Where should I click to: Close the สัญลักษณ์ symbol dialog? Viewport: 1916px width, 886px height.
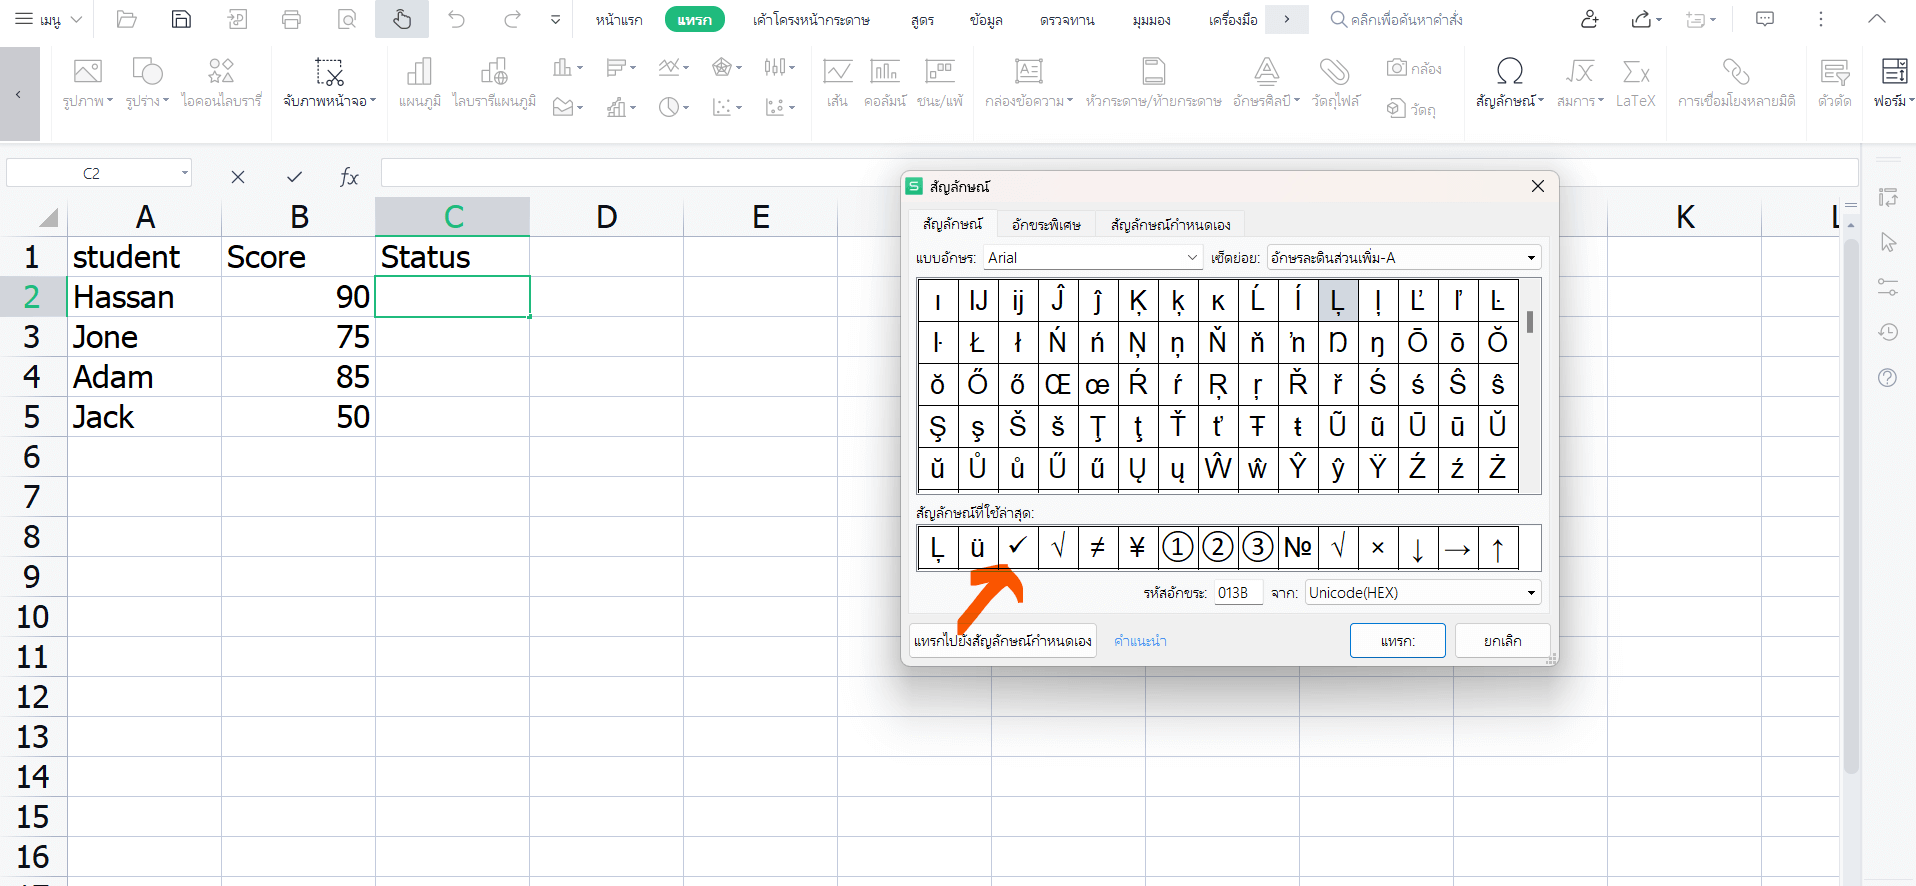pos(1538,186)
